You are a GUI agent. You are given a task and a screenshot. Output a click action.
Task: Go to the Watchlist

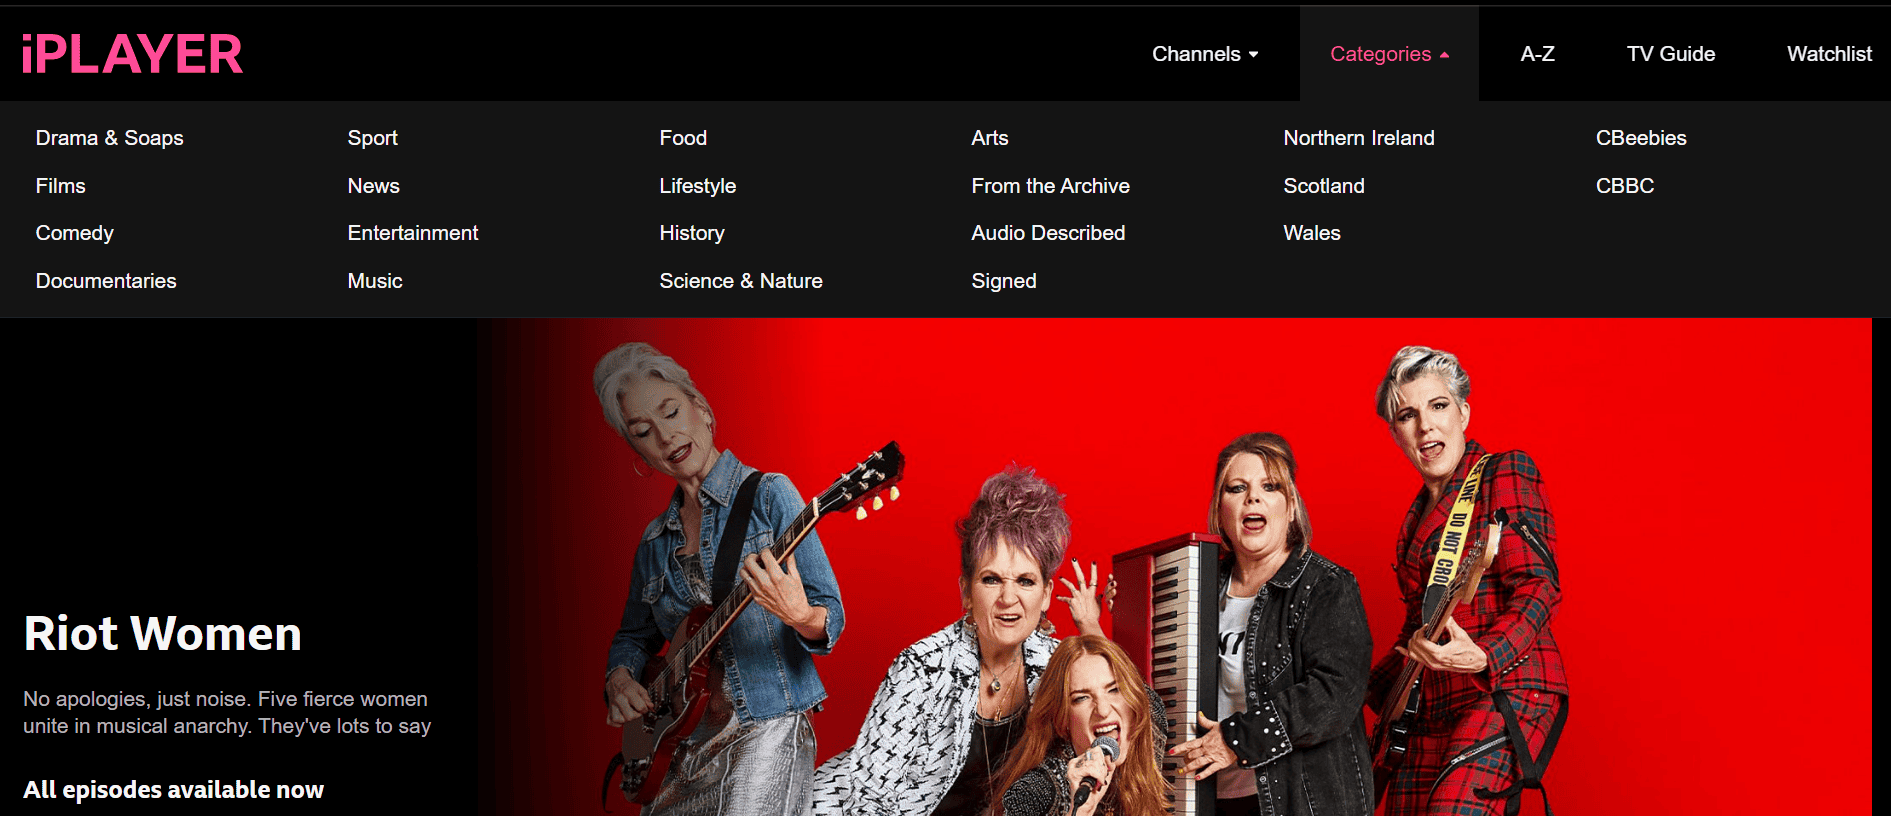click(1829, 54)
